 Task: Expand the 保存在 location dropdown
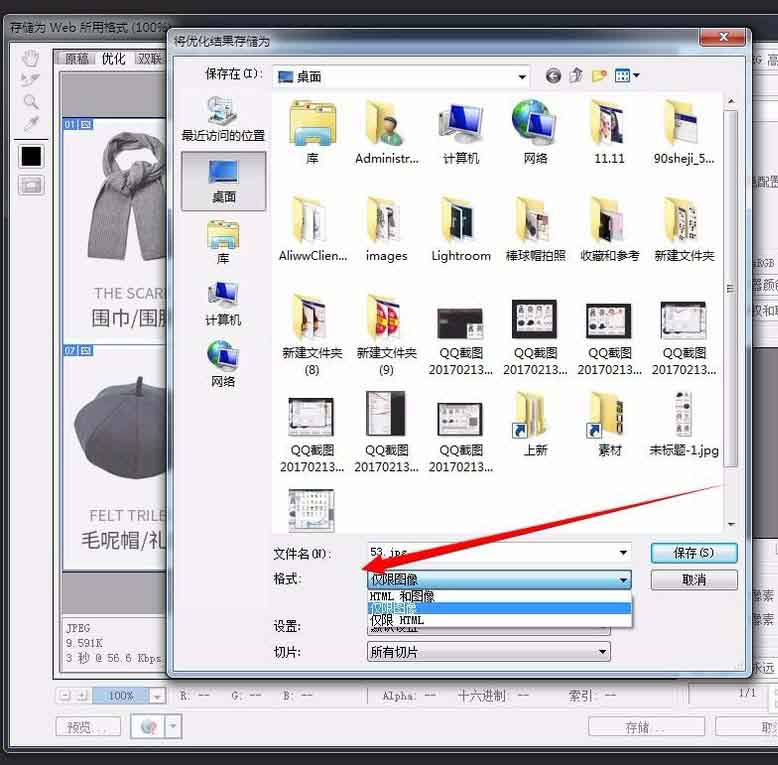coord(522,76)
